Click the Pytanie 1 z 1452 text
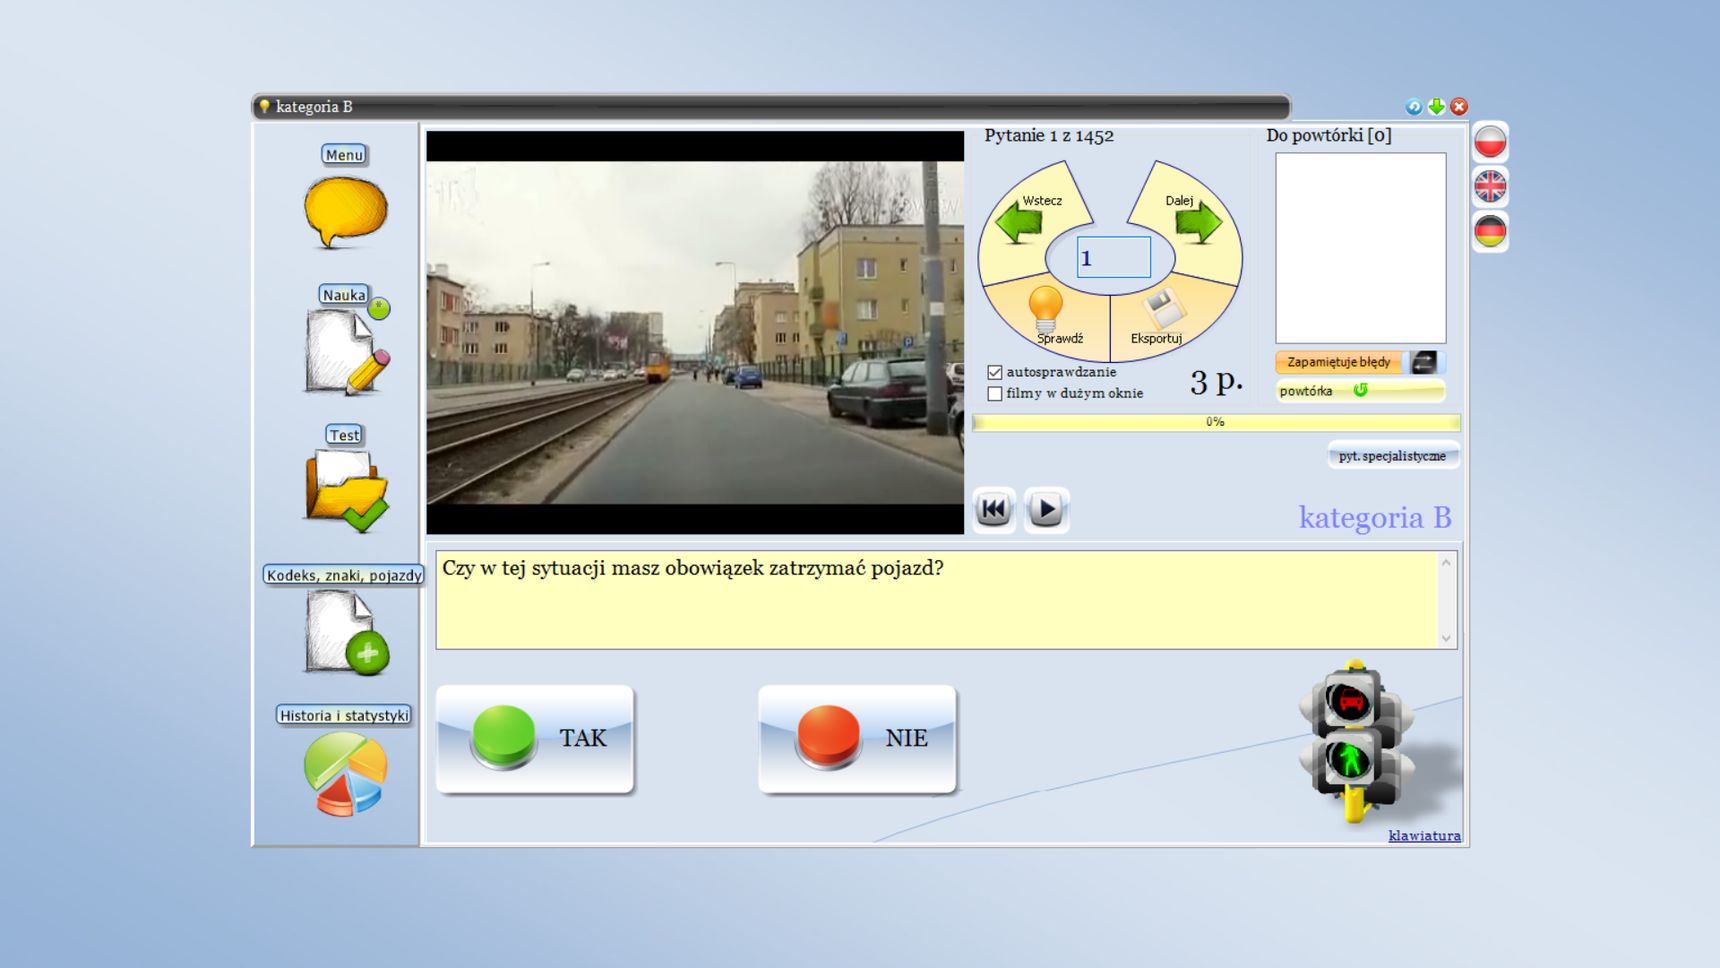Image resolution: width=1720 pixels, height=968 pixels. click(x=1048, y=136)
